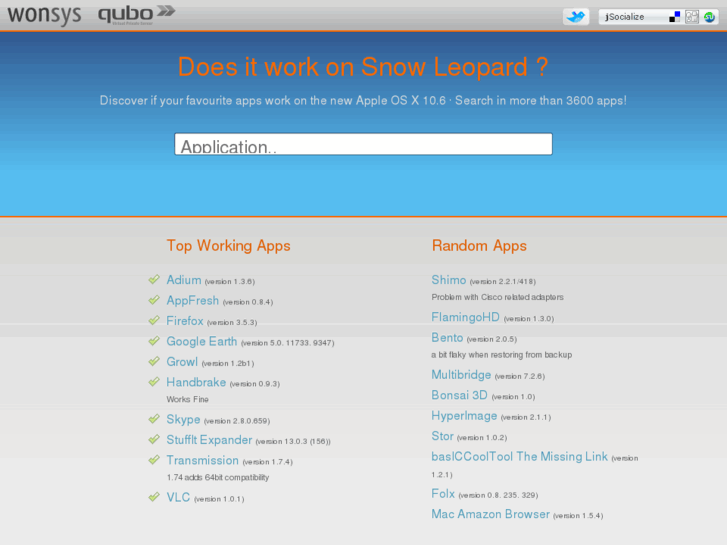Click the green checkmark beside Adium
Image resolution: width=727 pixels, height=545 pixels.
[x=154, y=279]
